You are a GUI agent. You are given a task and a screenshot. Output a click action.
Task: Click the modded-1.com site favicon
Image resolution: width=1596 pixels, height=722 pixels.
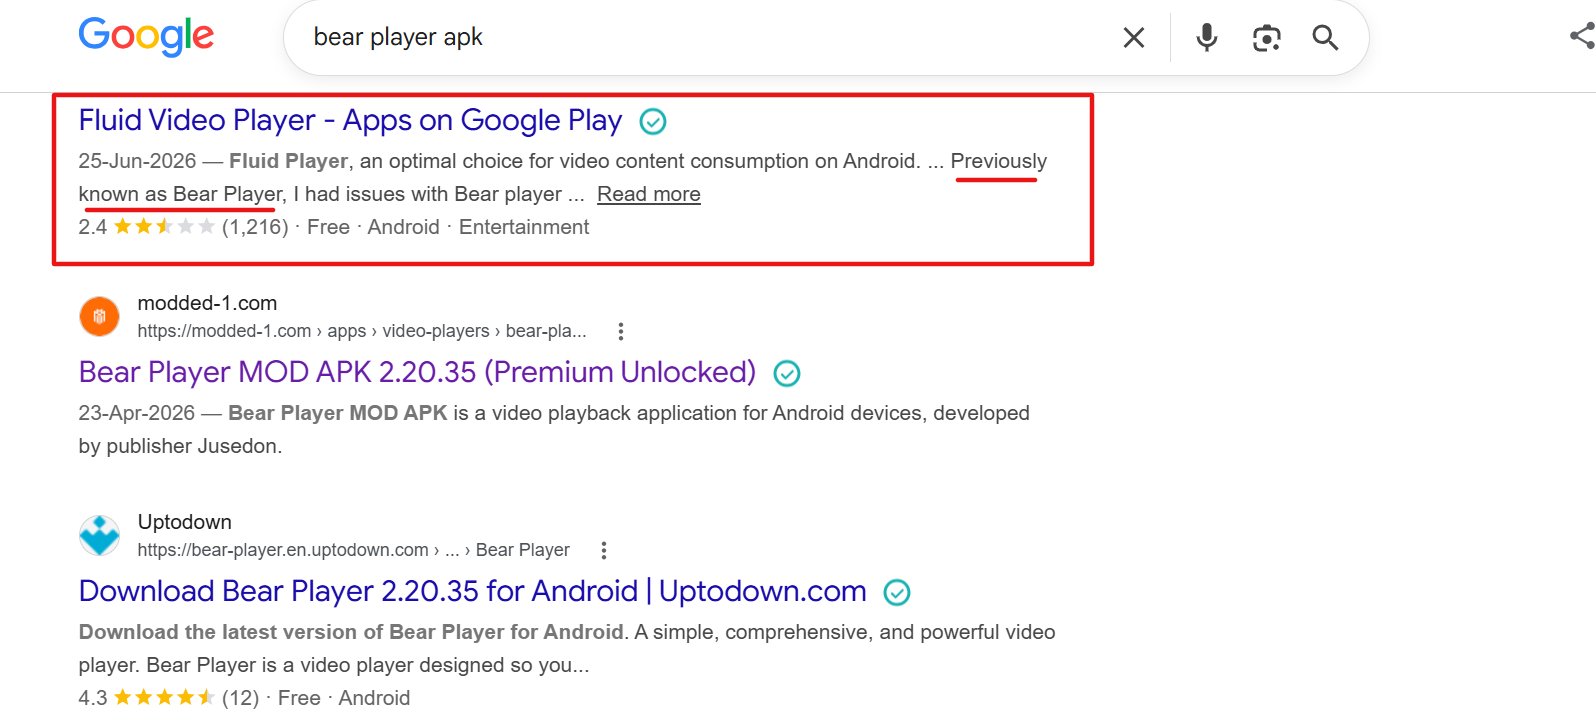pos(99,317)
